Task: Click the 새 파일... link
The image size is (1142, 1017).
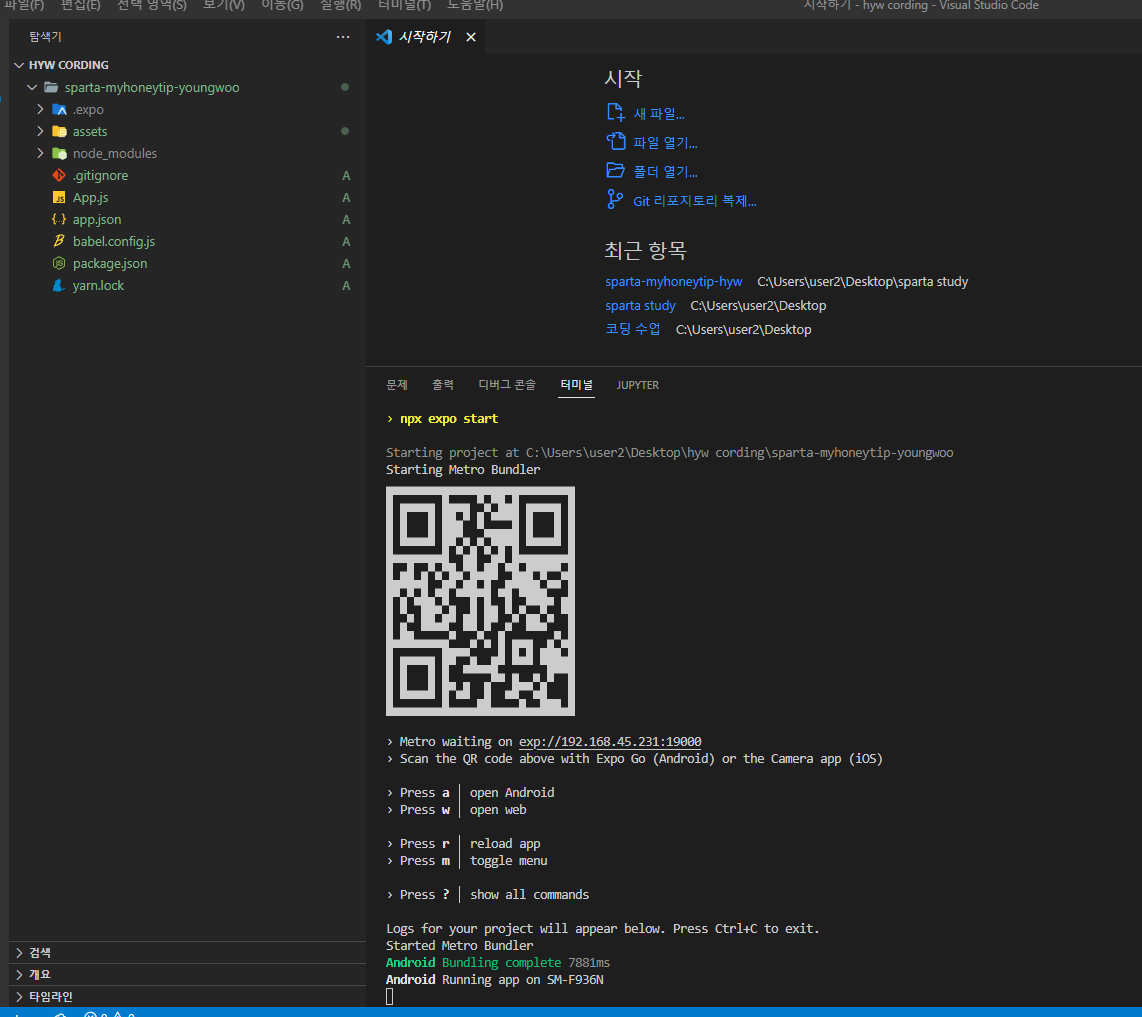Action: [659, 114]
